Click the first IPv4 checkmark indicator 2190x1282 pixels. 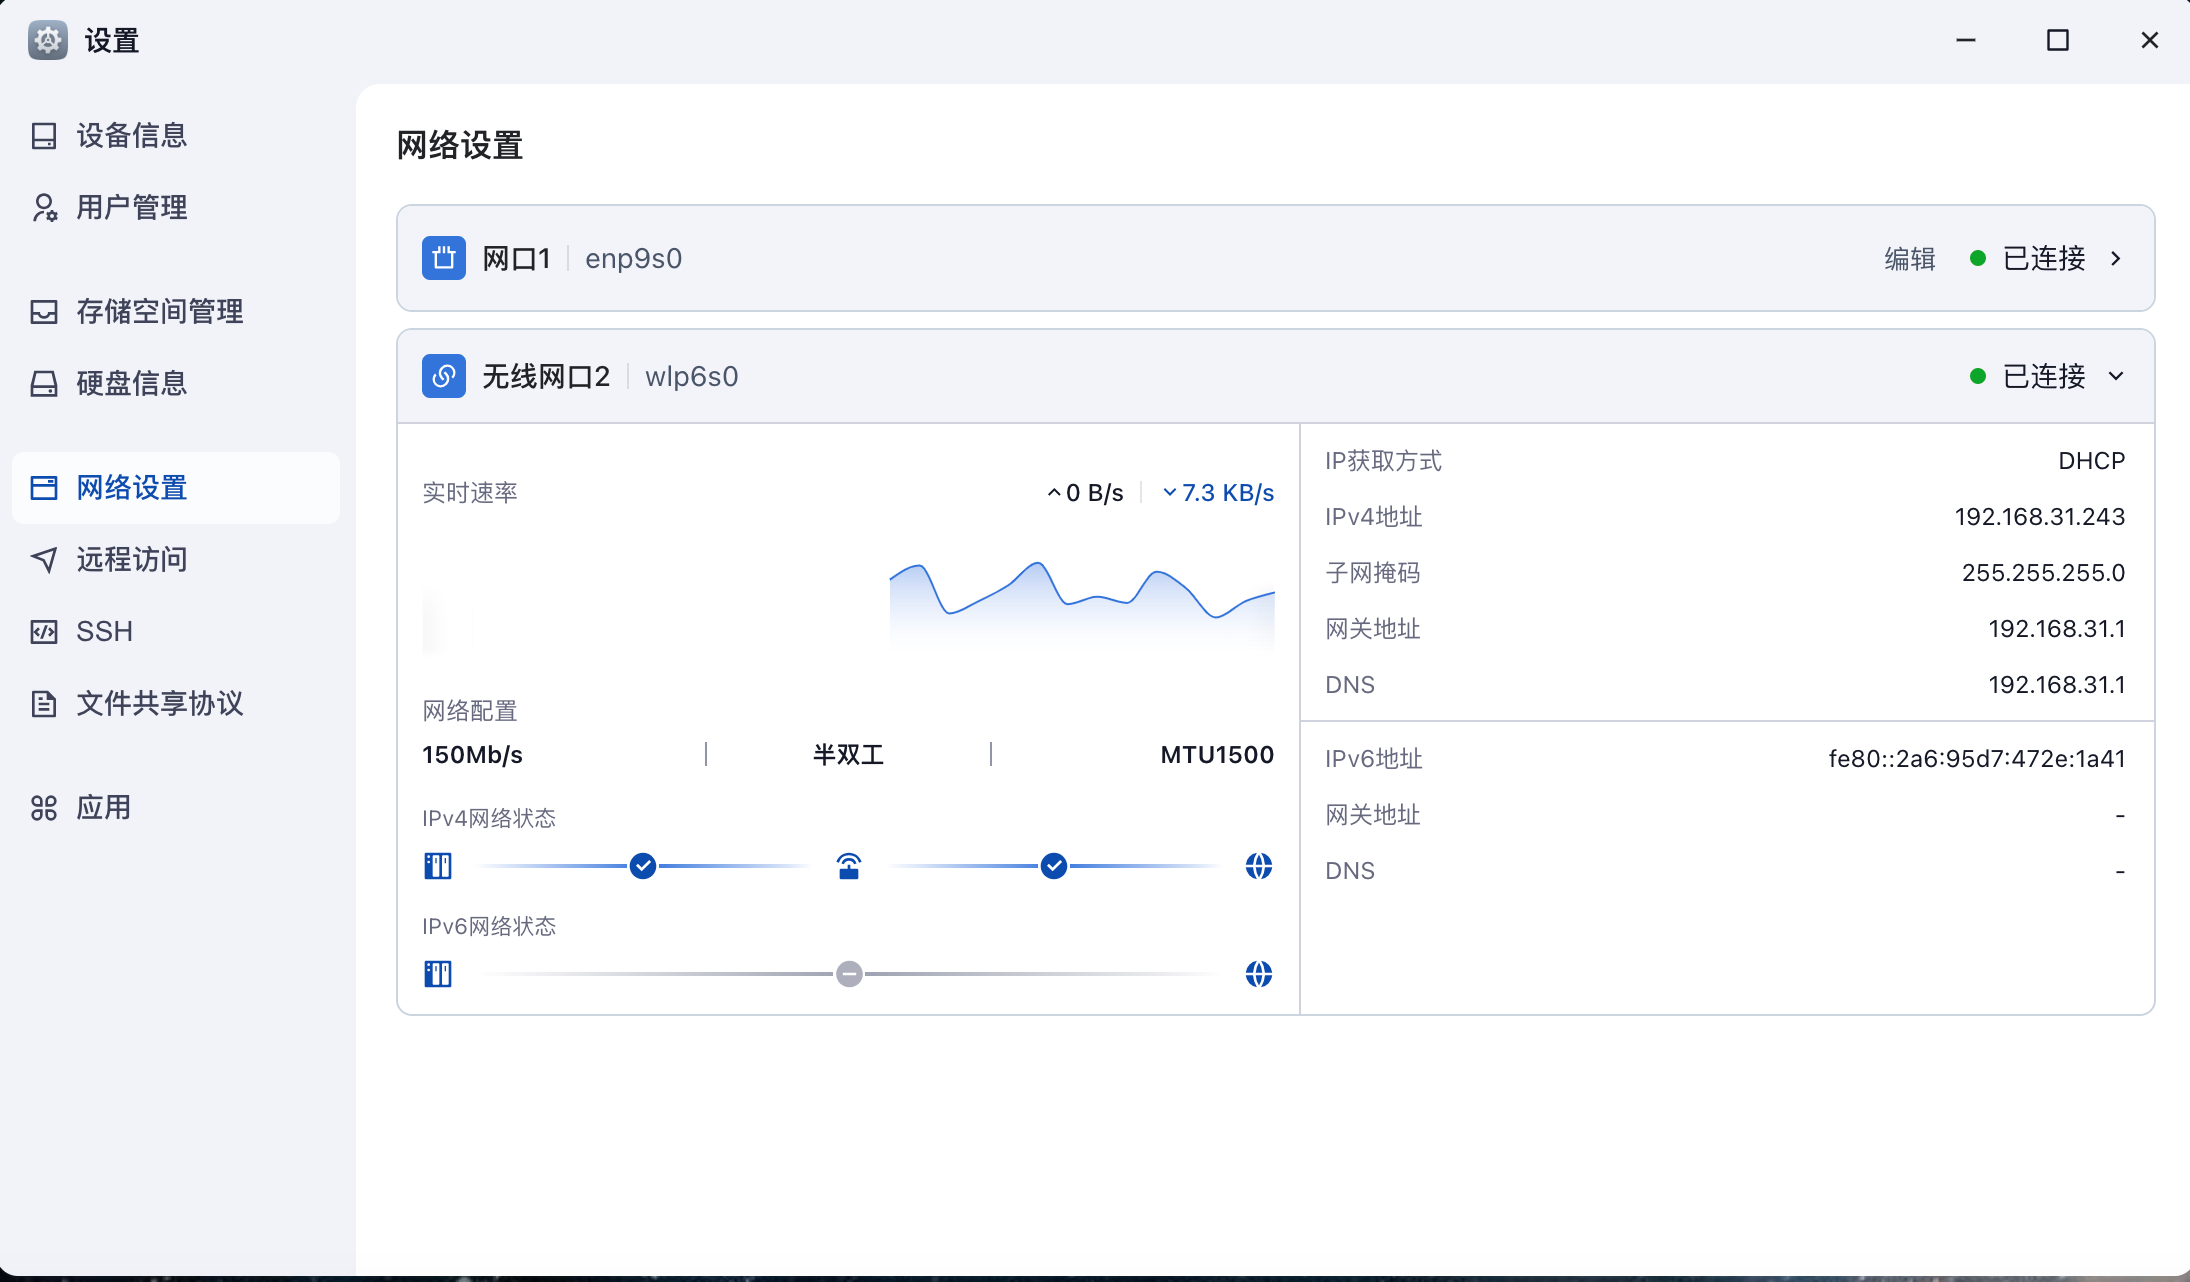(643, 866)
